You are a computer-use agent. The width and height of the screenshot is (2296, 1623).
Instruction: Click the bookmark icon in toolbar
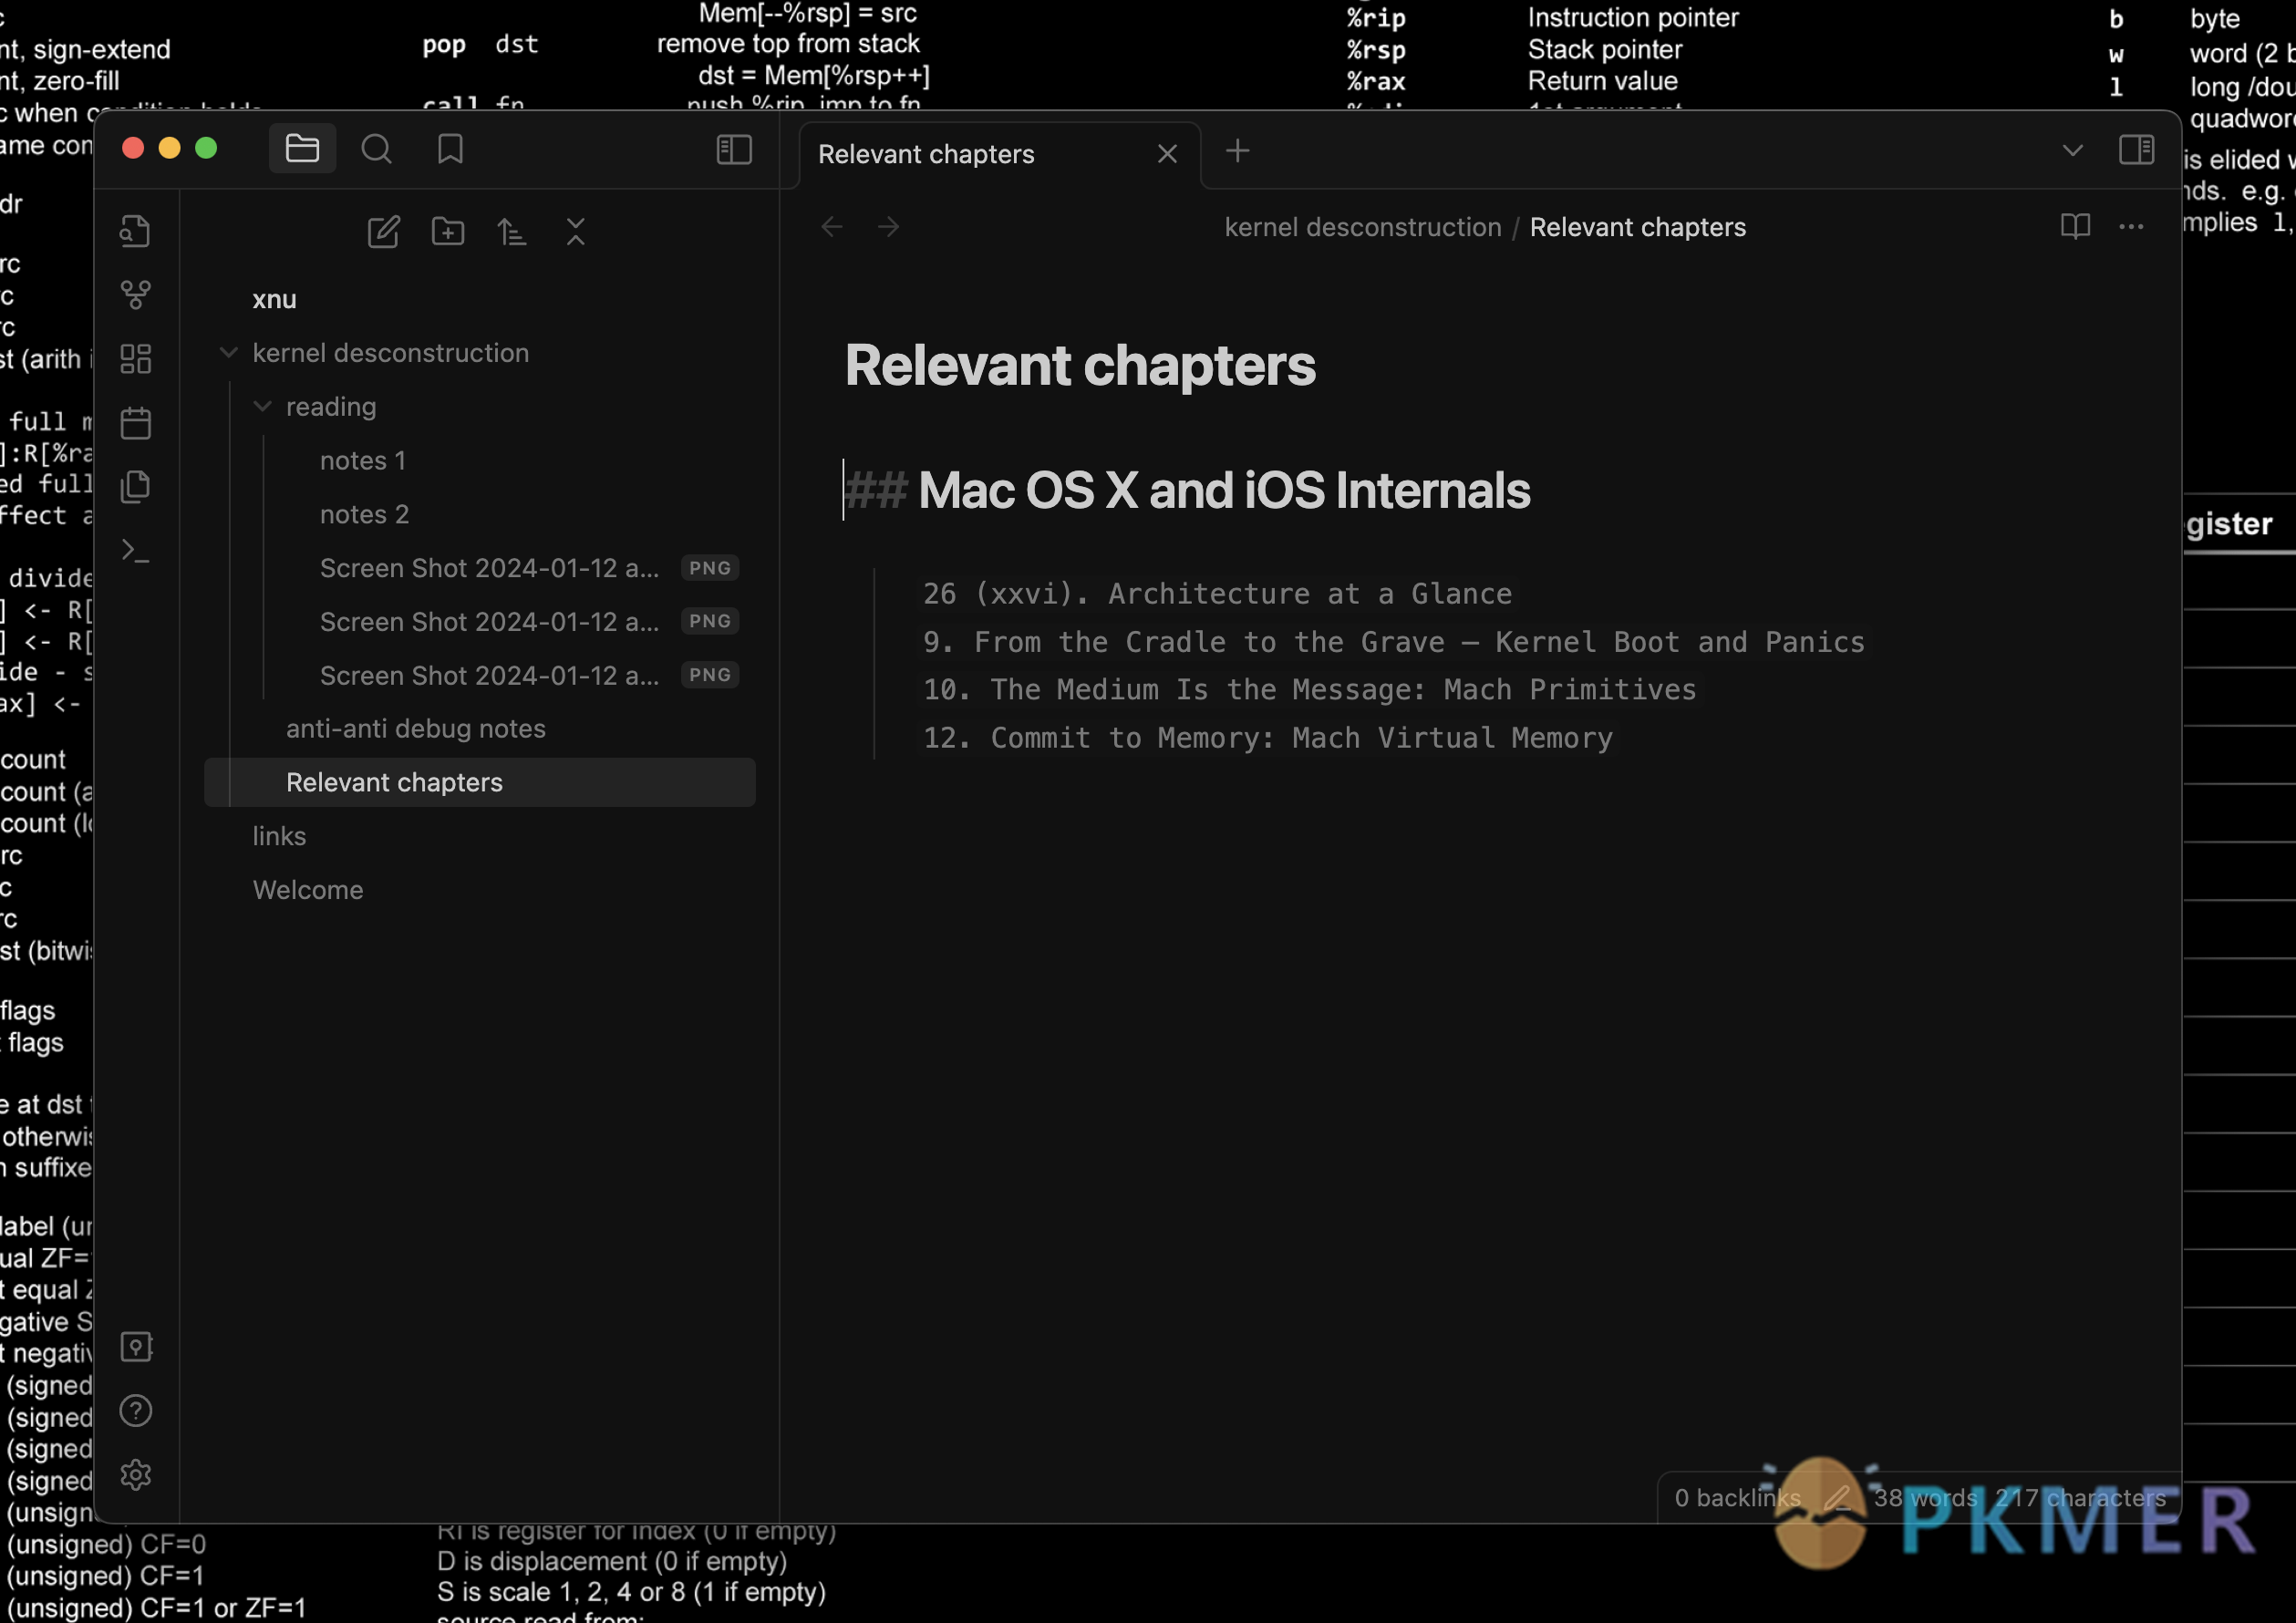450,150
